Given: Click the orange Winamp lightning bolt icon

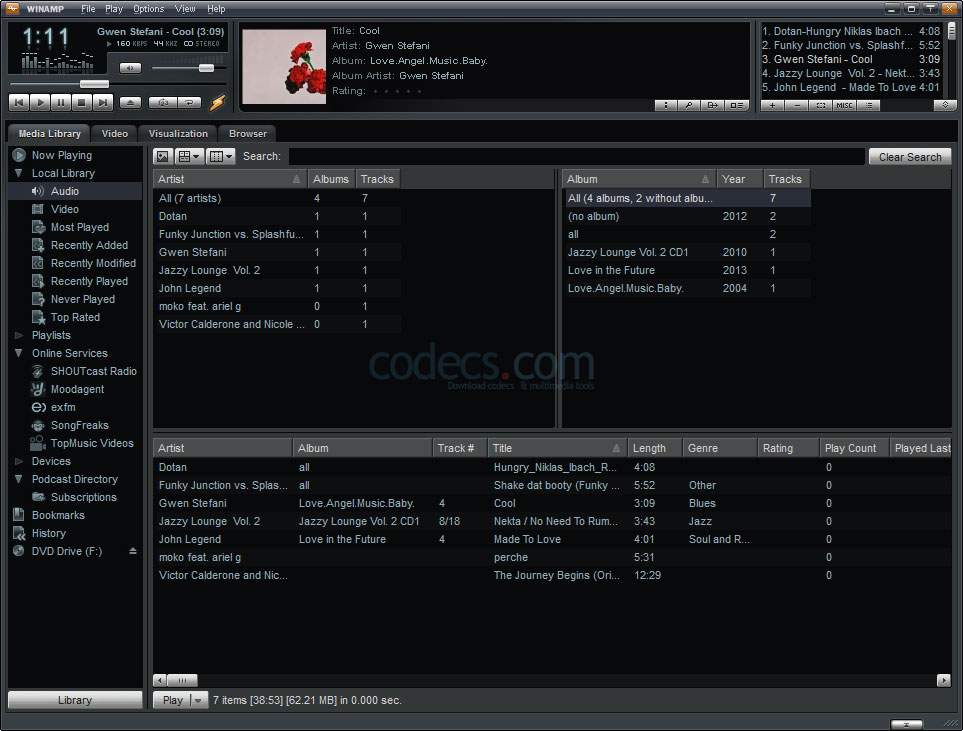Looking at the screenshot, I should coord(218,102).
